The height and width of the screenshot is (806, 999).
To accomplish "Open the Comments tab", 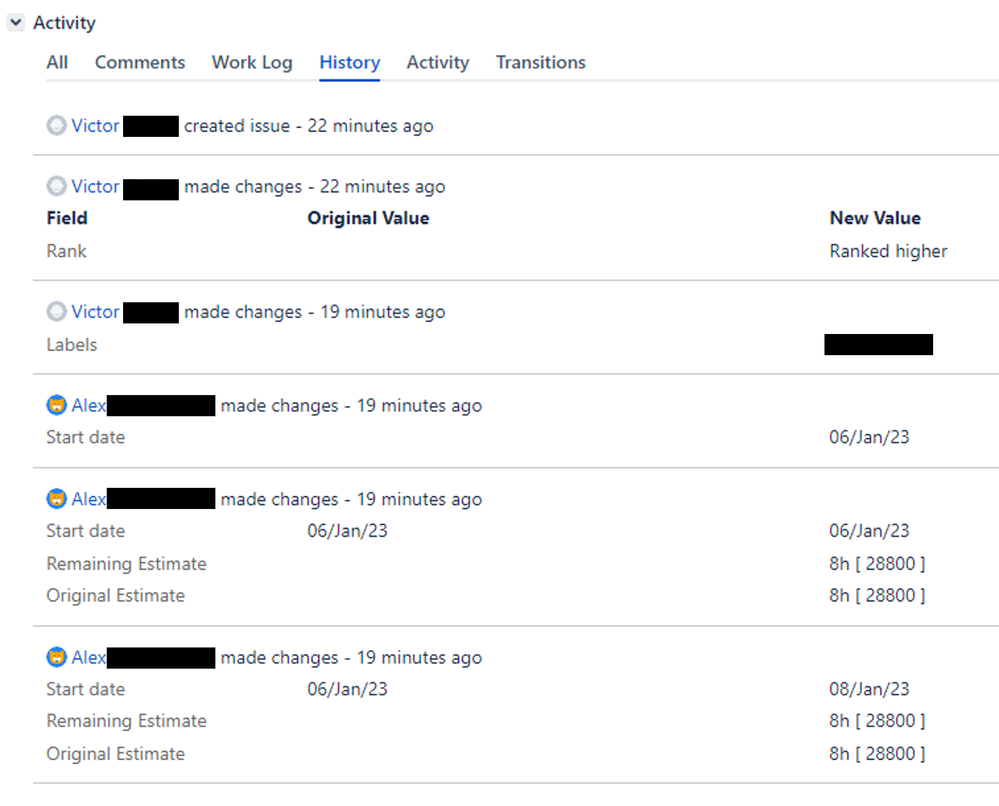I will [140, 62].
